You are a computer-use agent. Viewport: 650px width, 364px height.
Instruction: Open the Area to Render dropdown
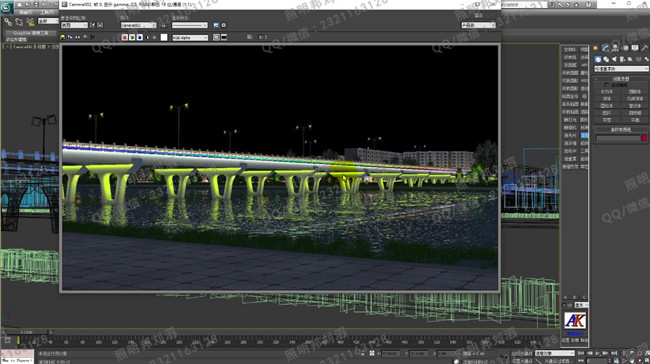click(x=74, y=25)
